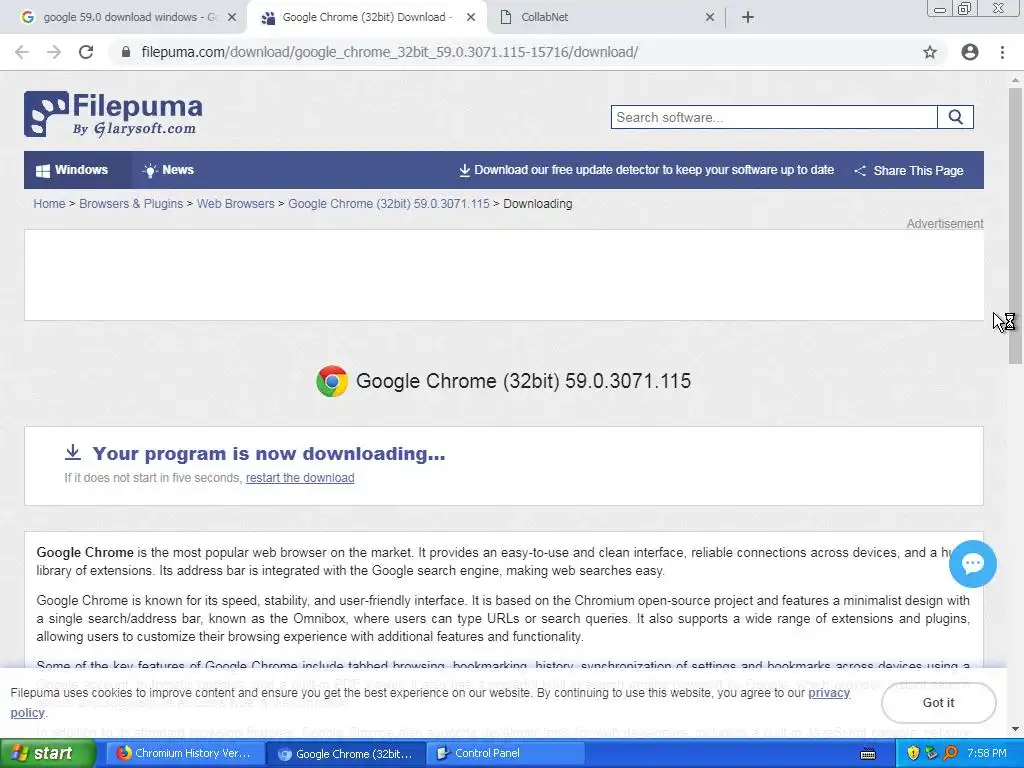Click the address bar URL
This screenshot has width=1024, height=768.
tap(389, 52)
